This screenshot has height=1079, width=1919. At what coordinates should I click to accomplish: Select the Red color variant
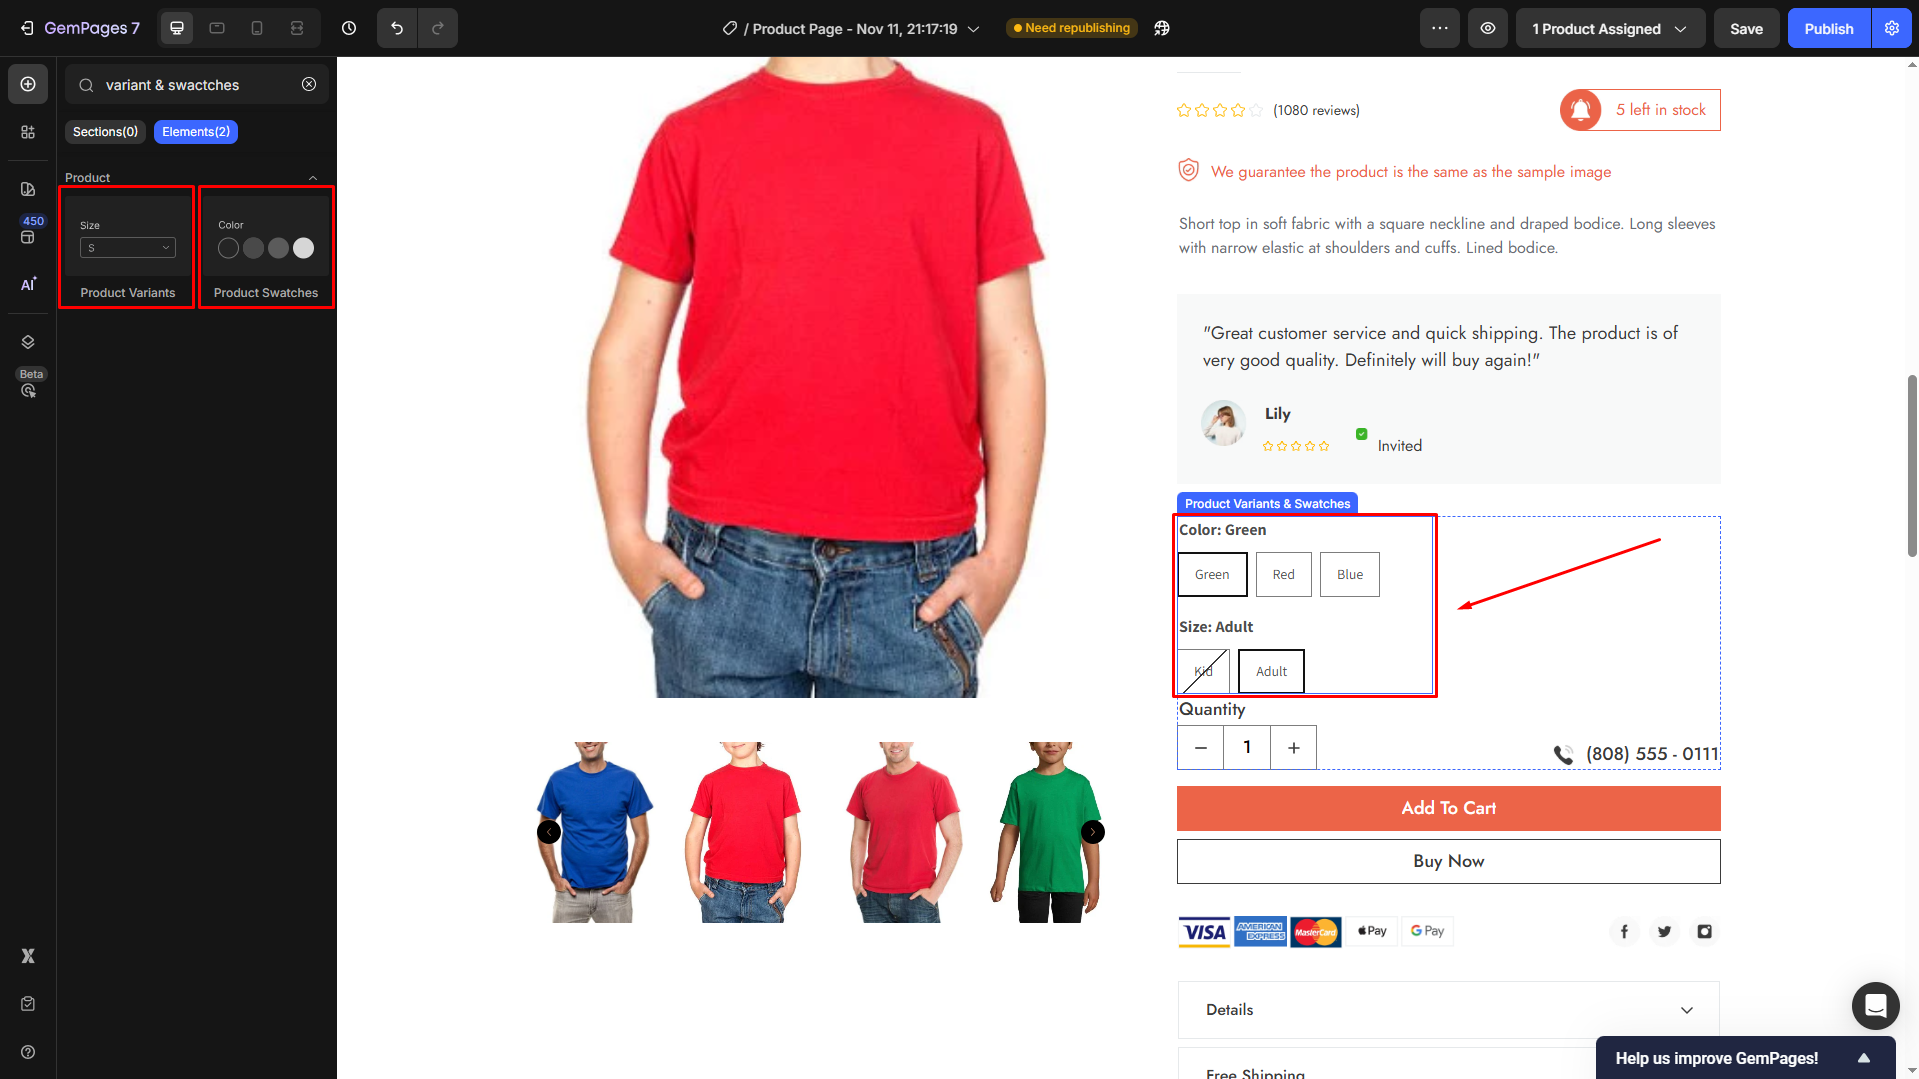point(1284,575)
